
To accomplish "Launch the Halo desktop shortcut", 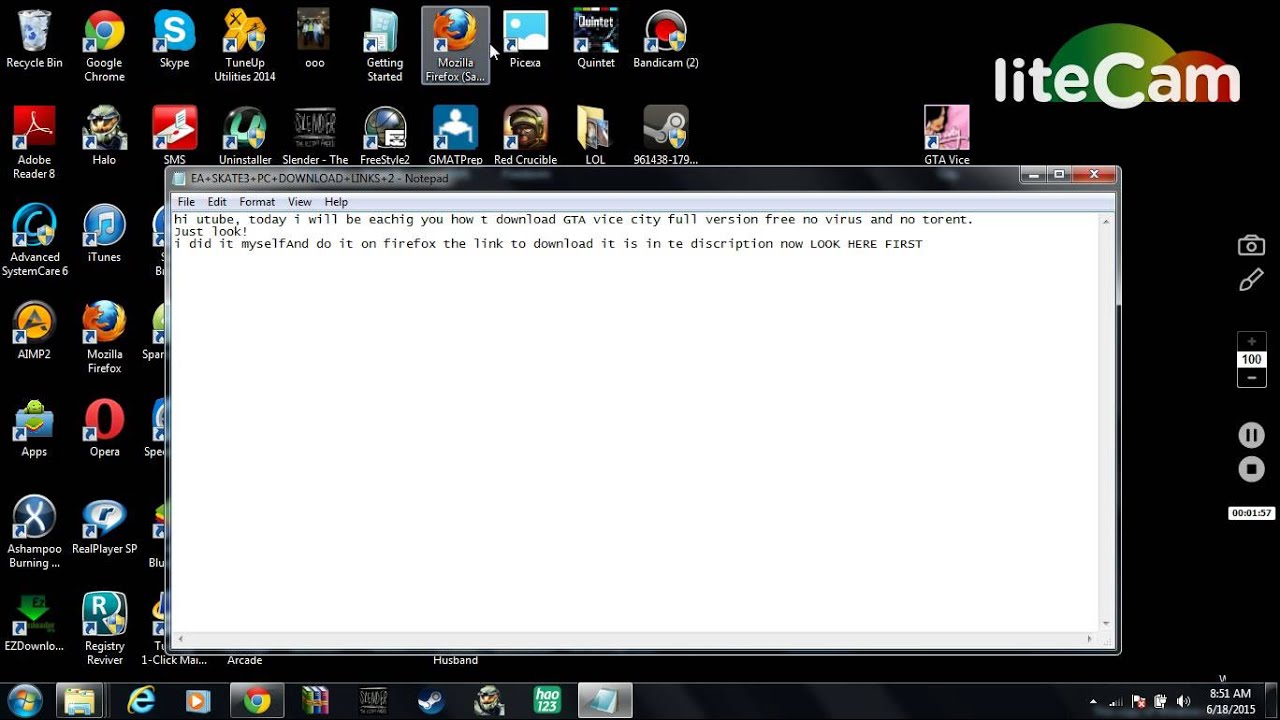I will pyautogui.click(x=104, y=137).
